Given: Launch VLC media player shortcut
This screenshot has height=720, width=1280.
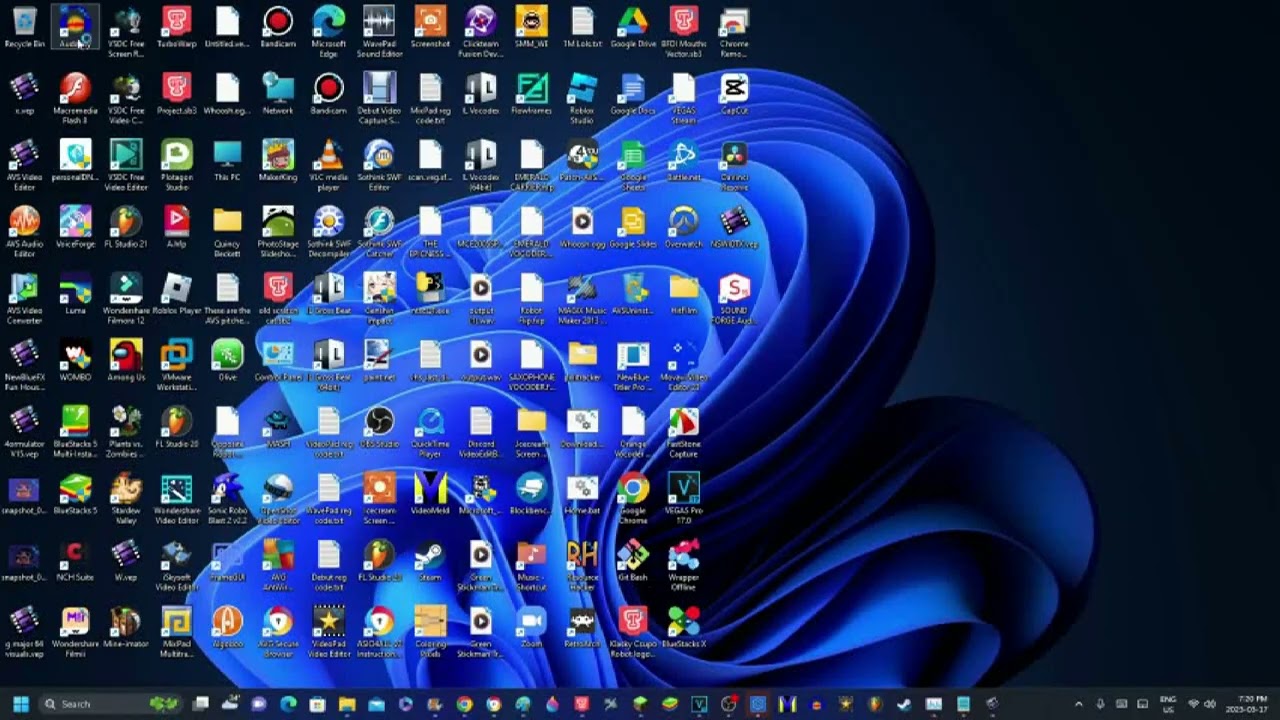Looking at the screenshot, I should click(x=329, y=165).
